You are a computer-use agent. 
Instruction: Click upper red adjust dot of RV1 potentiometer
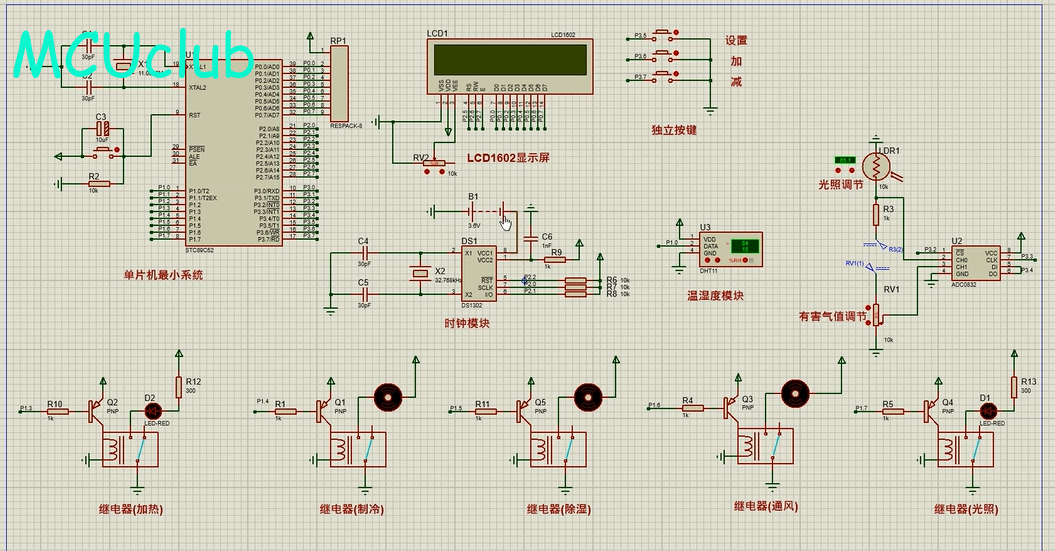[869, 308]
